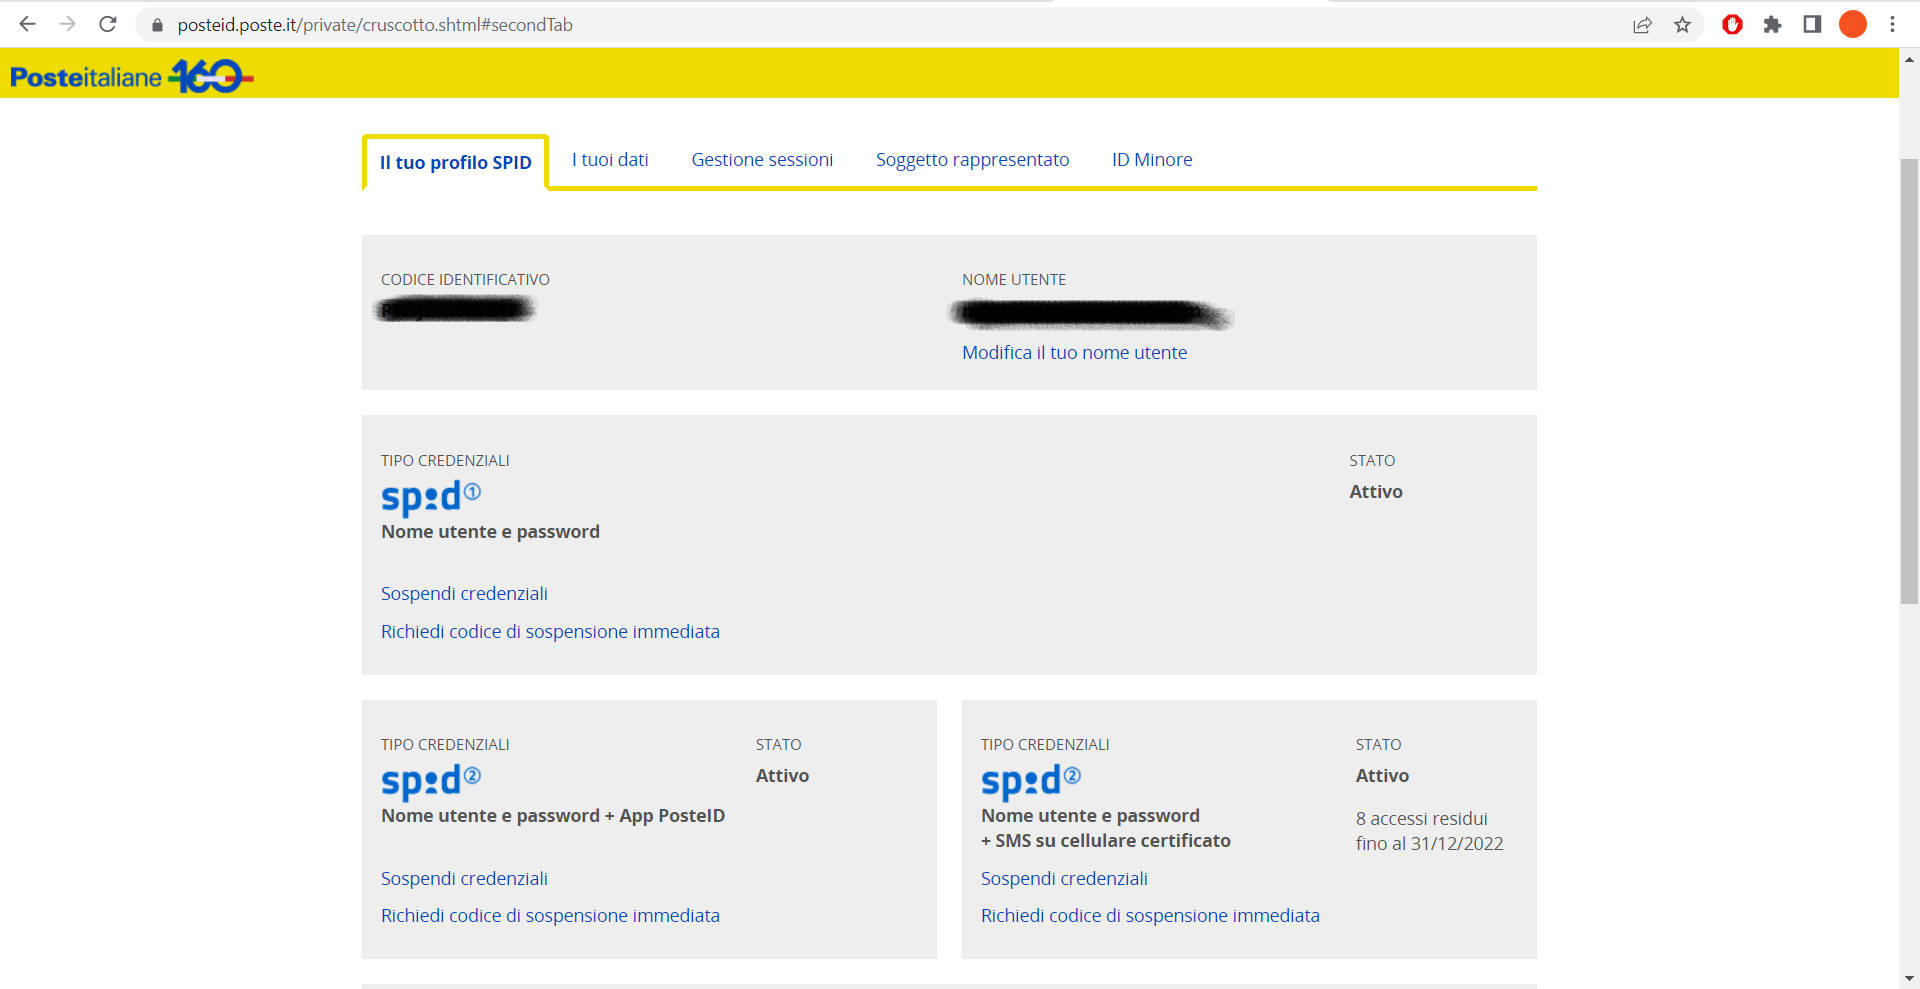Open the Gestione sessioni tab
The width and height of the screenshot is (1920, 989).
(x=762, y=160)
